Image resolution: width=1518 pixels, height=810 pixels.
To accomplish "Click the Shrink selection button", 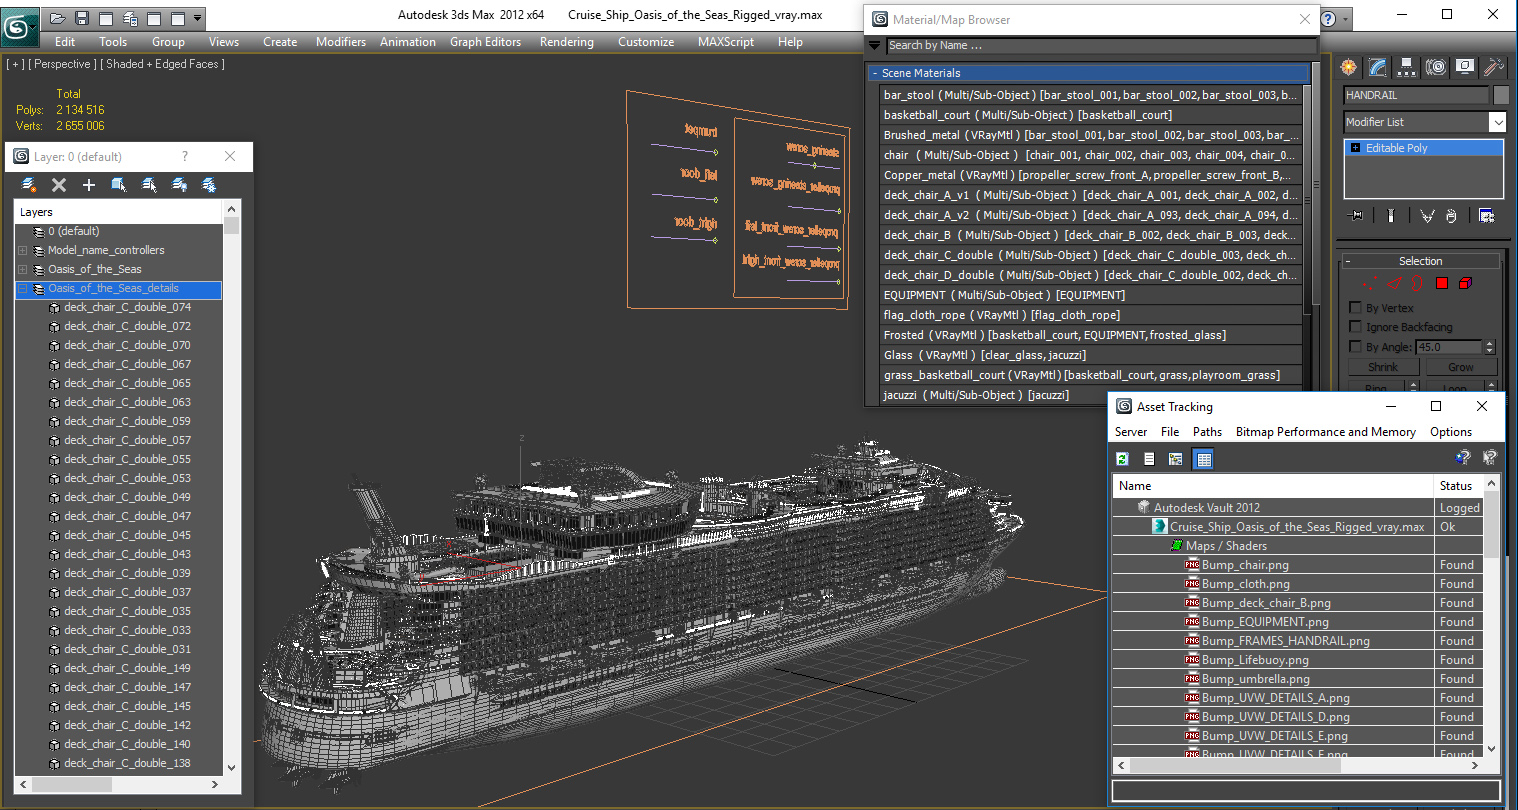I will (1383, 367).
